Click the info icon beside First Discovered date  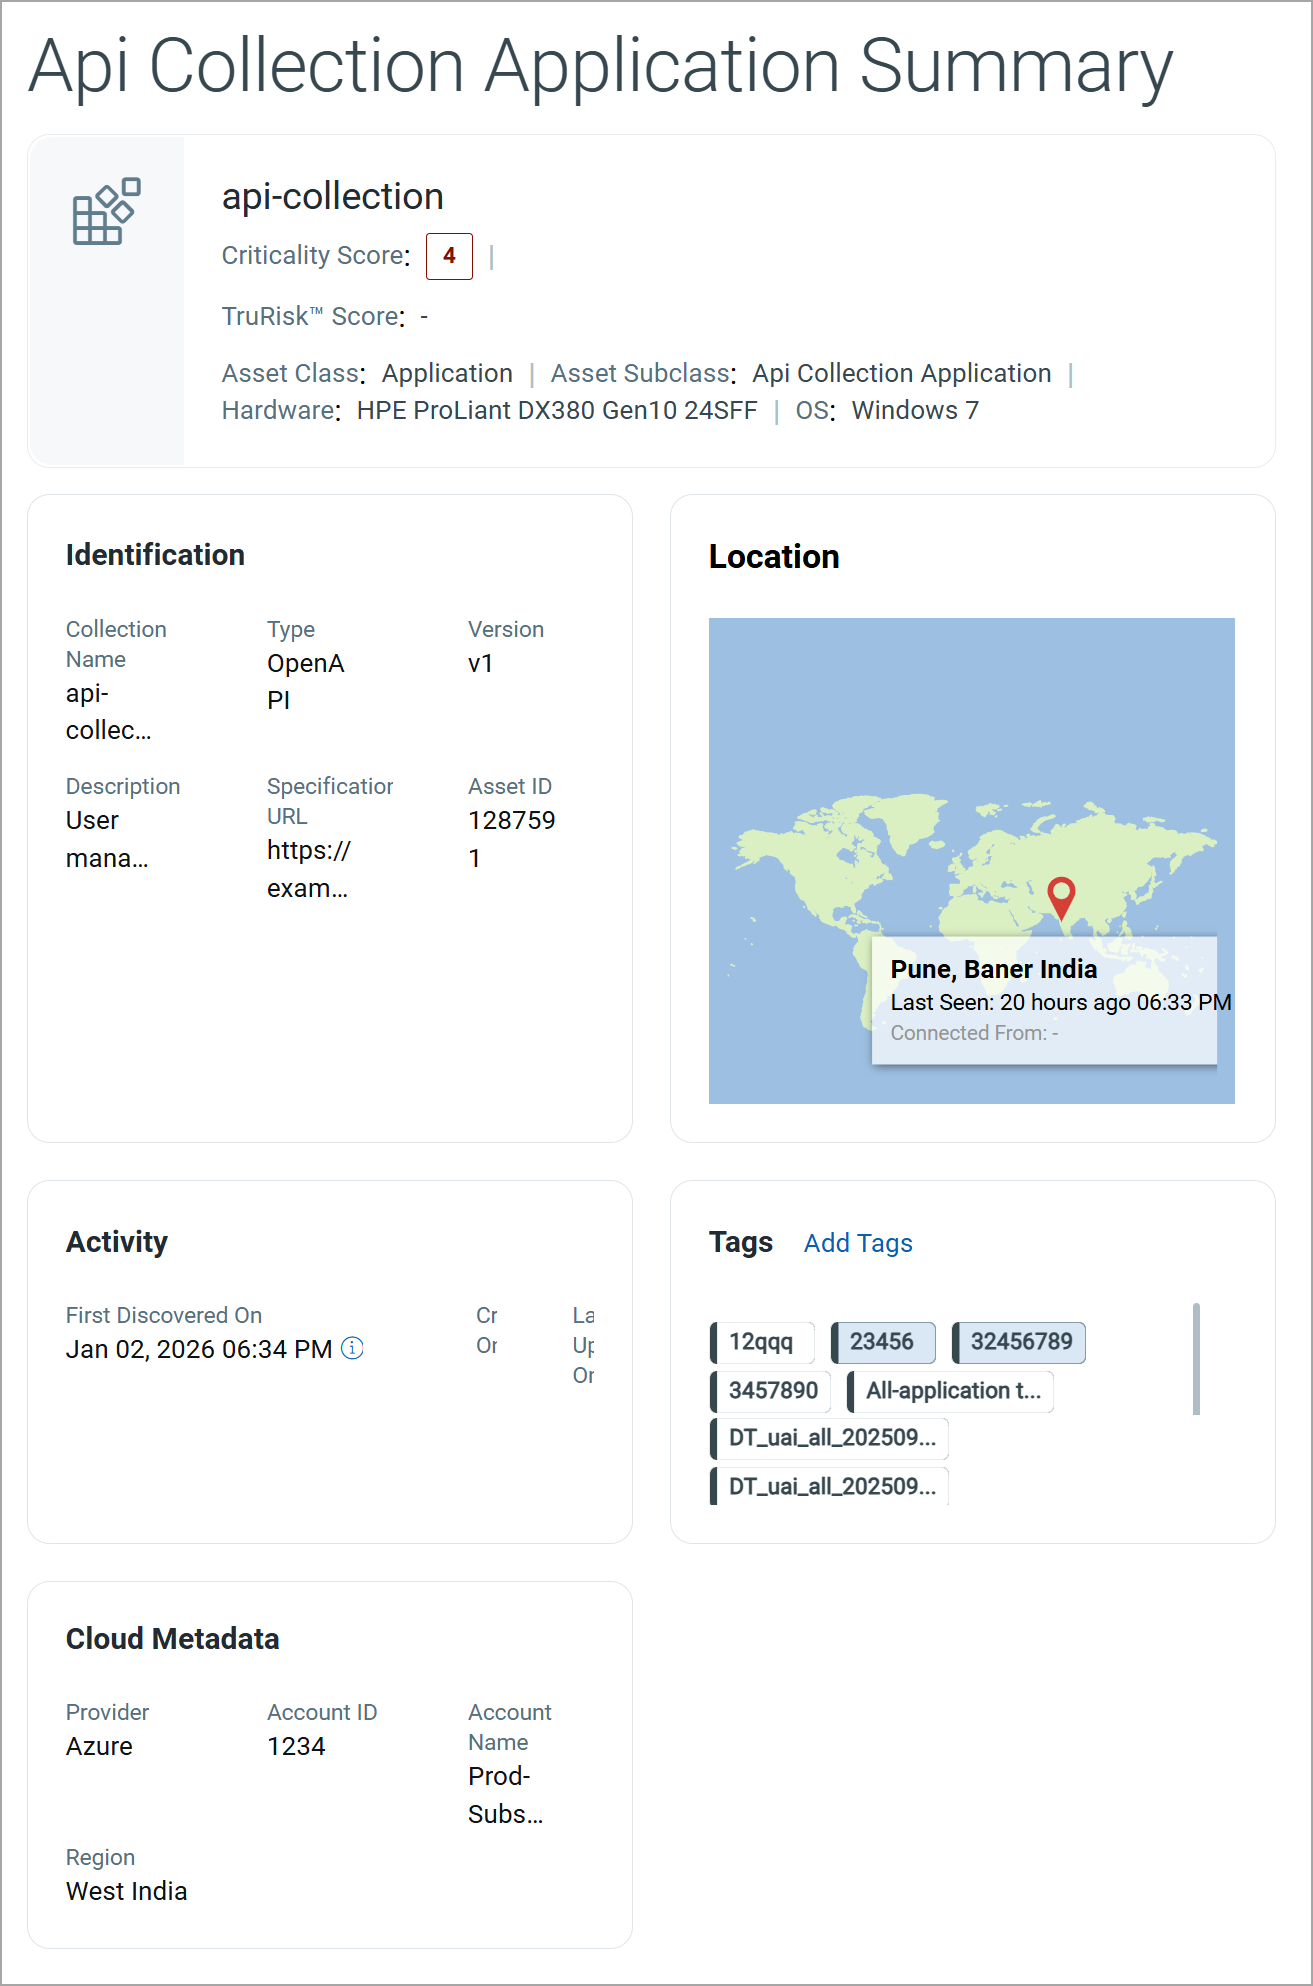pos(352,1348)
